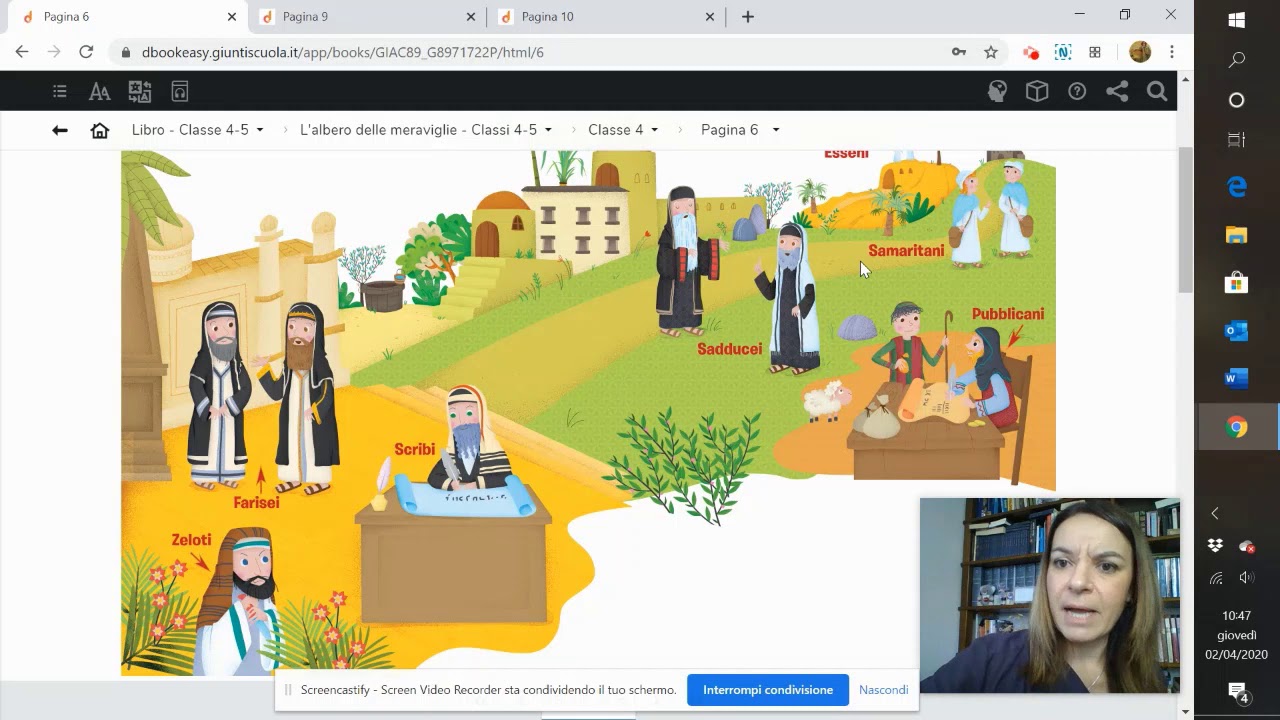The height and width of the screenshot is (720, 1280).
Task: Click the page vertical scrollbar thumb
Action: (1185, 220)
